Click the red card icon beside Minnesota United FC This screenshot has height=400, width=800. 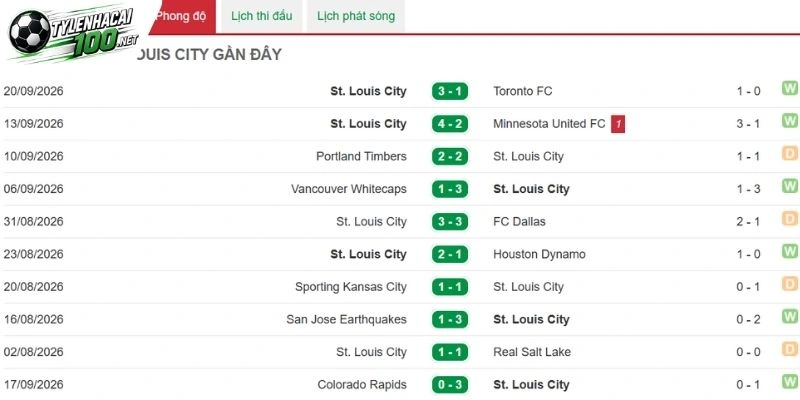click(618, 124)
